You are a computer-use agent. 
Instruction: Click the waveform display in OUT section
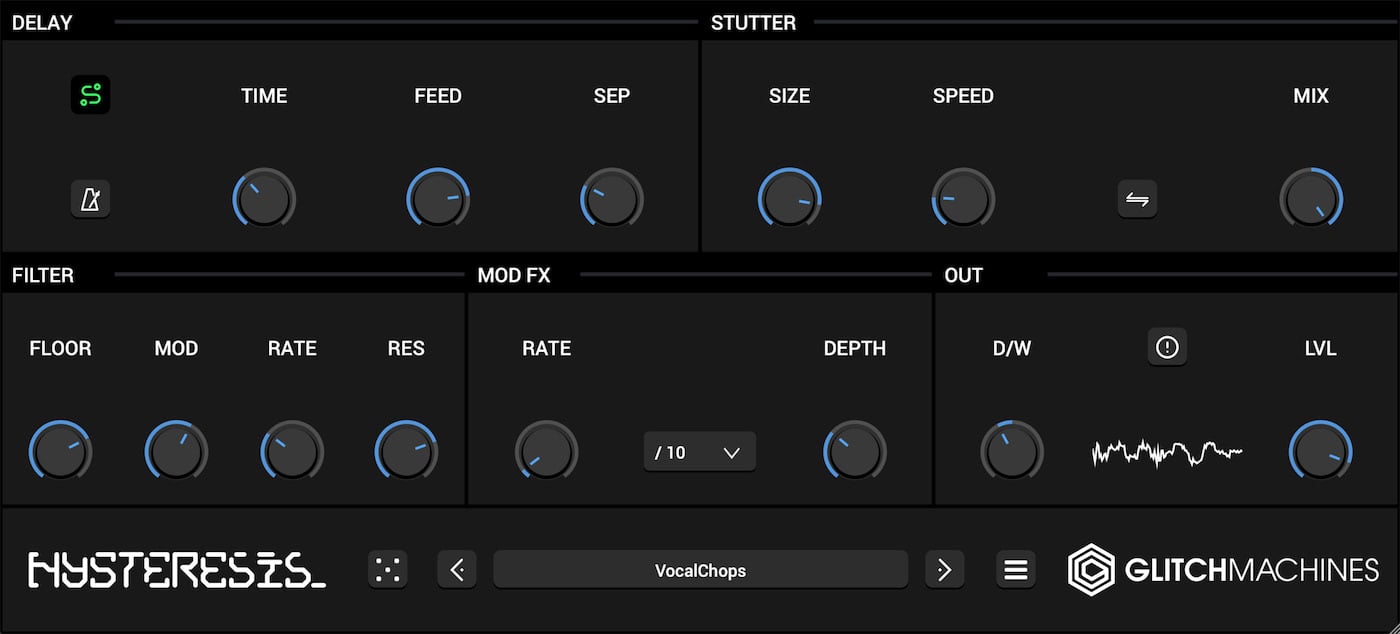click(1167, 451)
